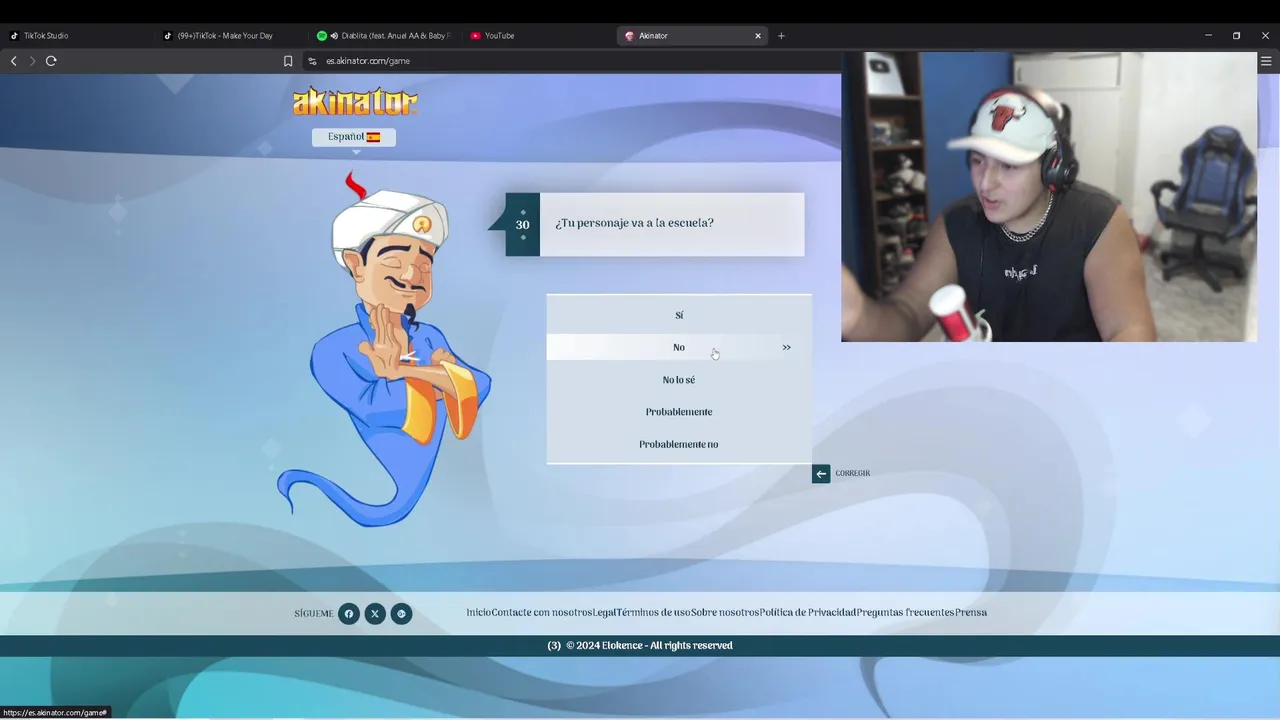
Task: Click the double-arrow on the No option
Action: (x=786, y=347)
